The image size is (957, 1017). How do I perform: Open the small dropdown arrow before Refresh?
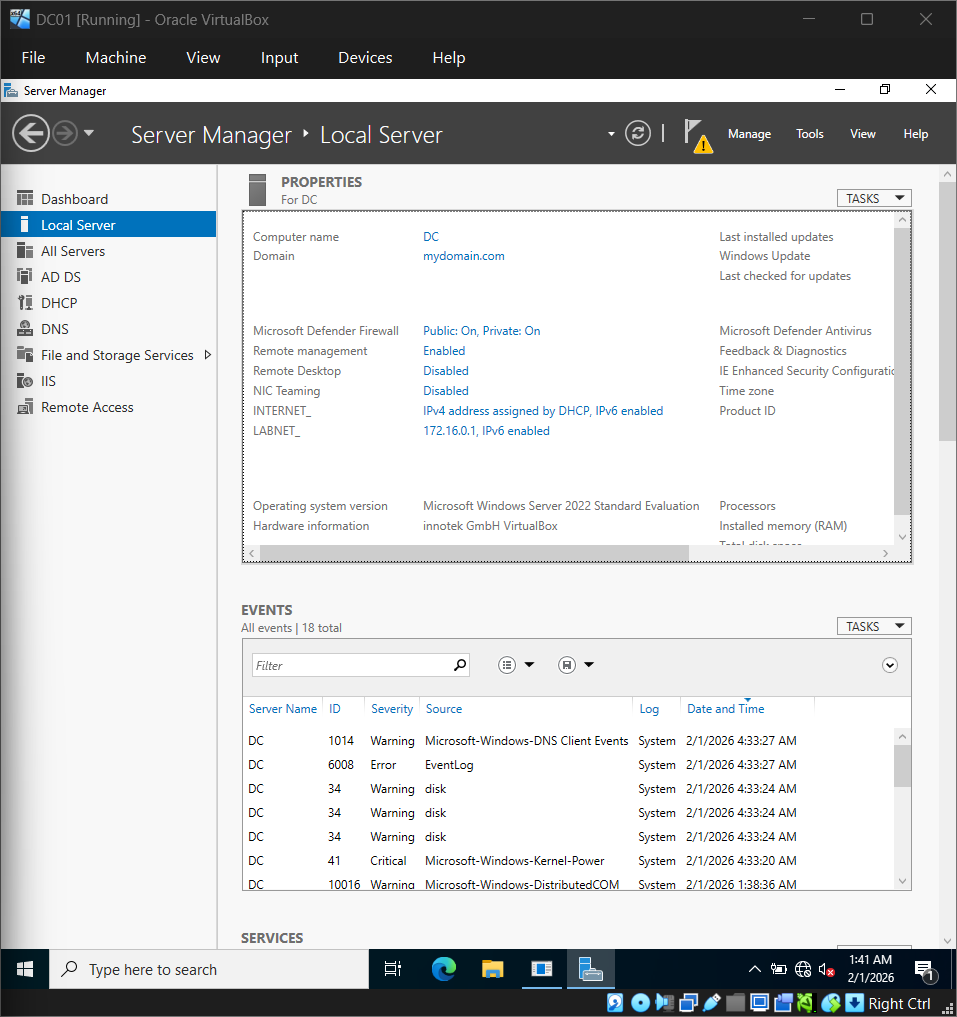click(x=611, y=134)
